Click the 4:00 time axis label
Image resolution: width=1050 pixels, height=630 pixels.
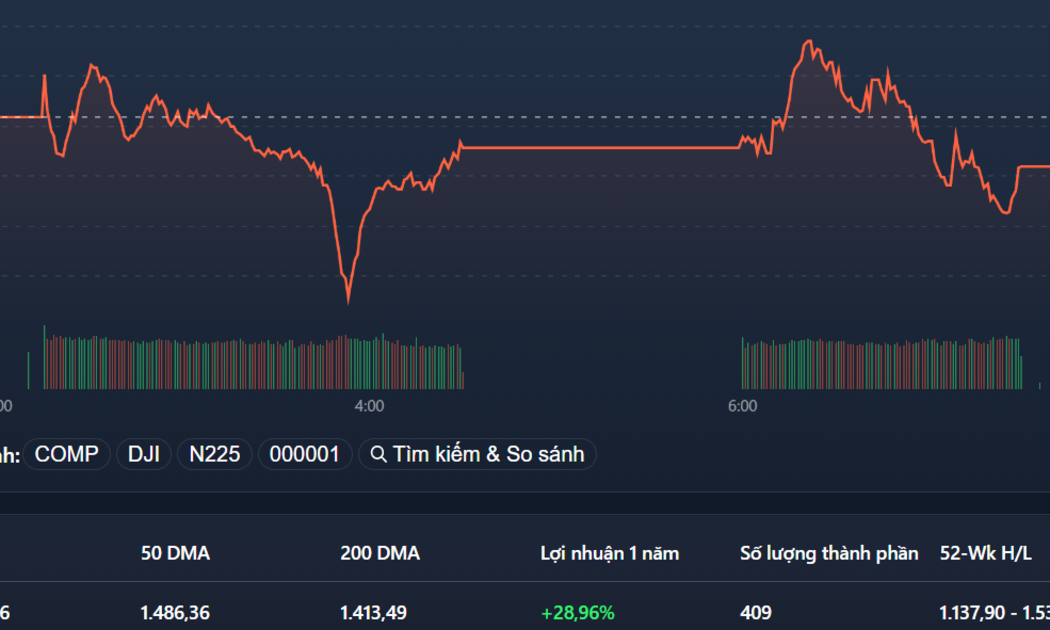pos(369,406)
